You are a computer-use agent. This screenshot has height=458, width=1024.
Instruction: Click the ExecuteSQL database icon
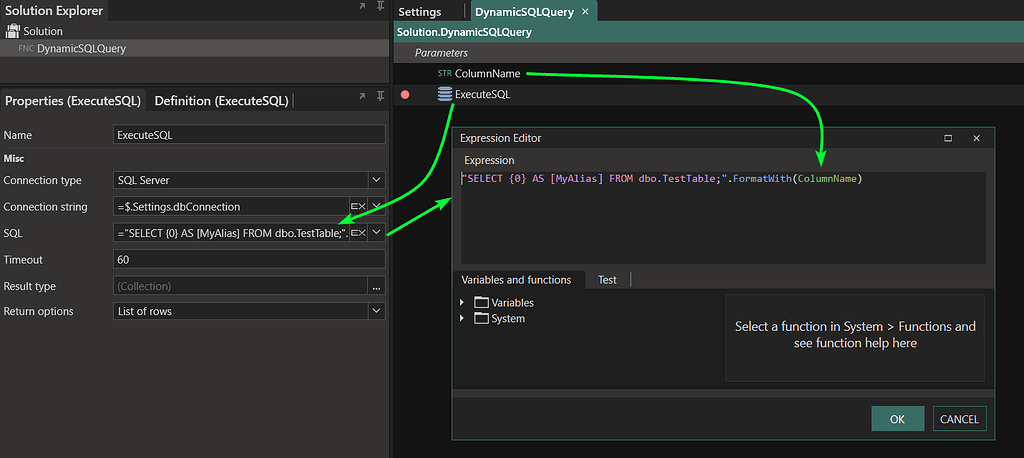coord(444,94)
